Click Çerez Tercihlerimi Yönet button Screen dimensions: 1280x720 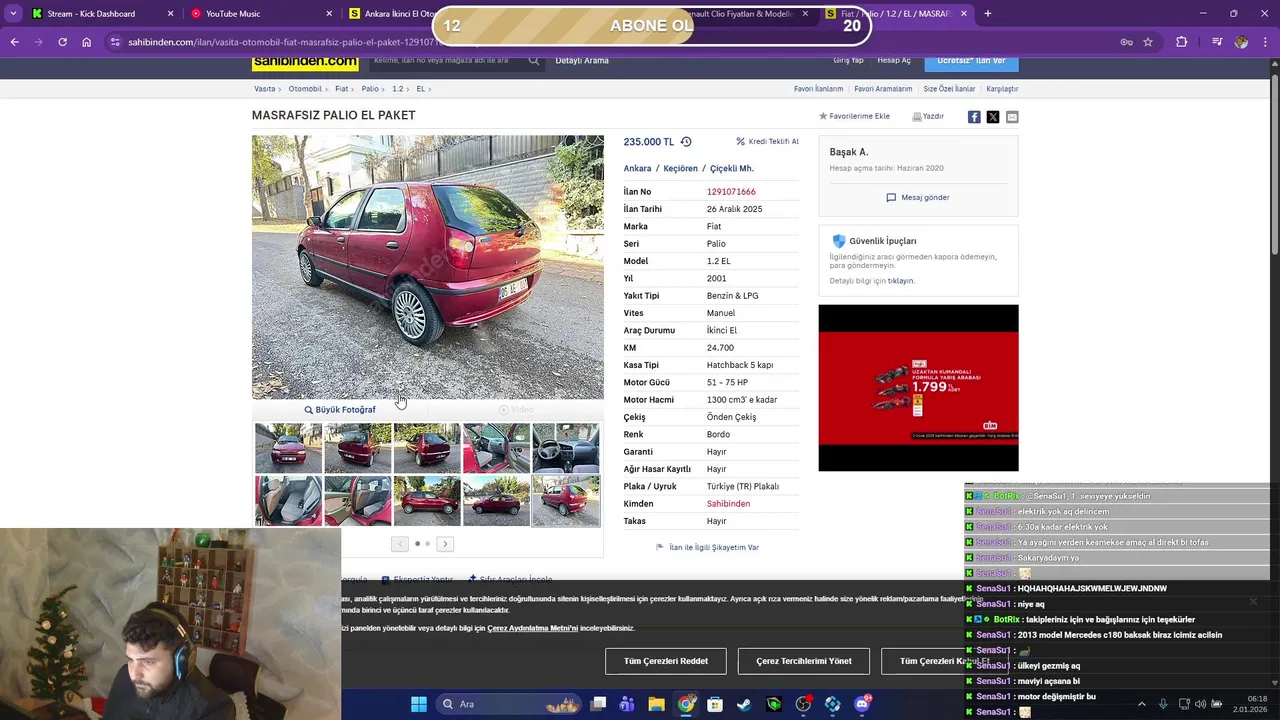pyautogui.click(x=804, y=661)
